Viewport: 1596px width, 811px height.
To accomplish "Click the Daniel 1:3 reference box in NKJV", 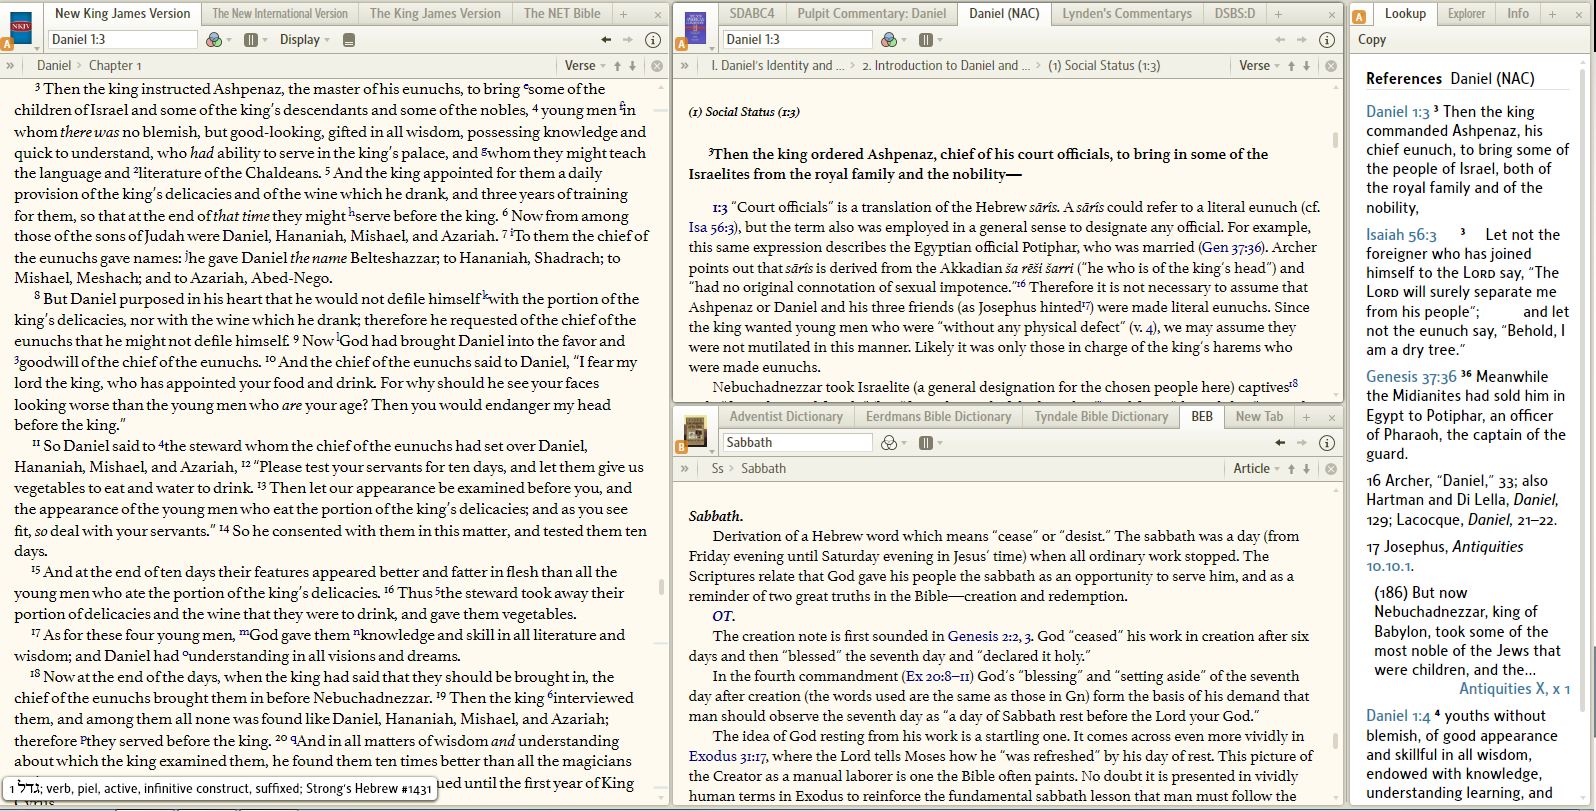I will point(122,40).
